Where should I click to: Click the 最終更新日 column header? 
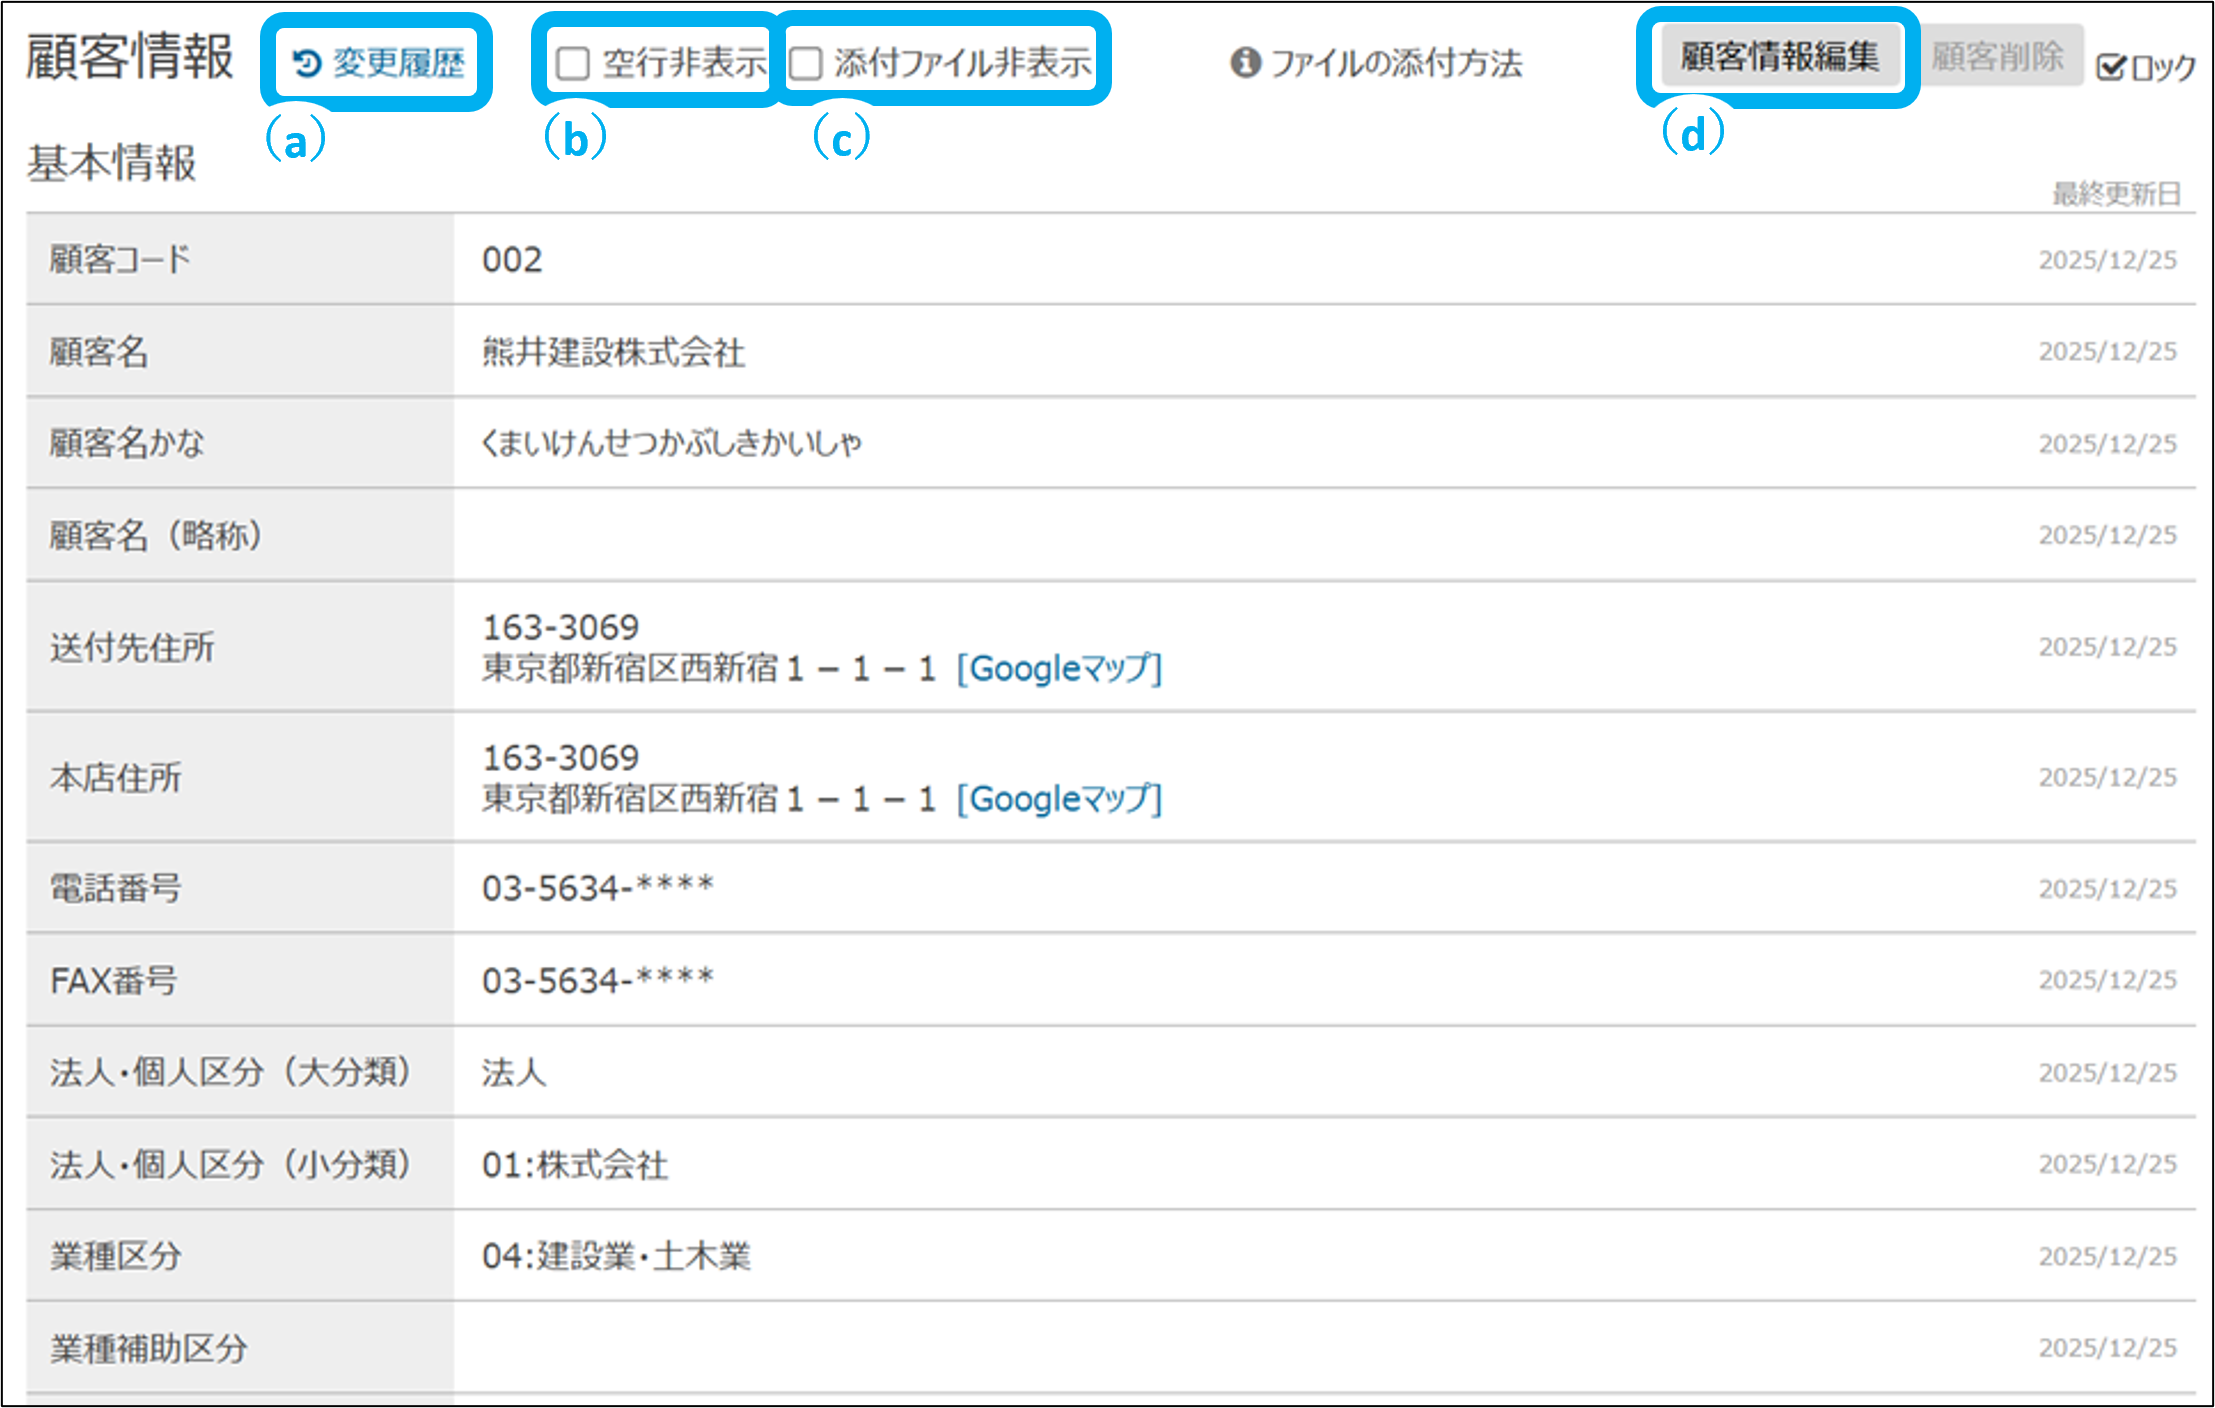tap(2116, 194)
